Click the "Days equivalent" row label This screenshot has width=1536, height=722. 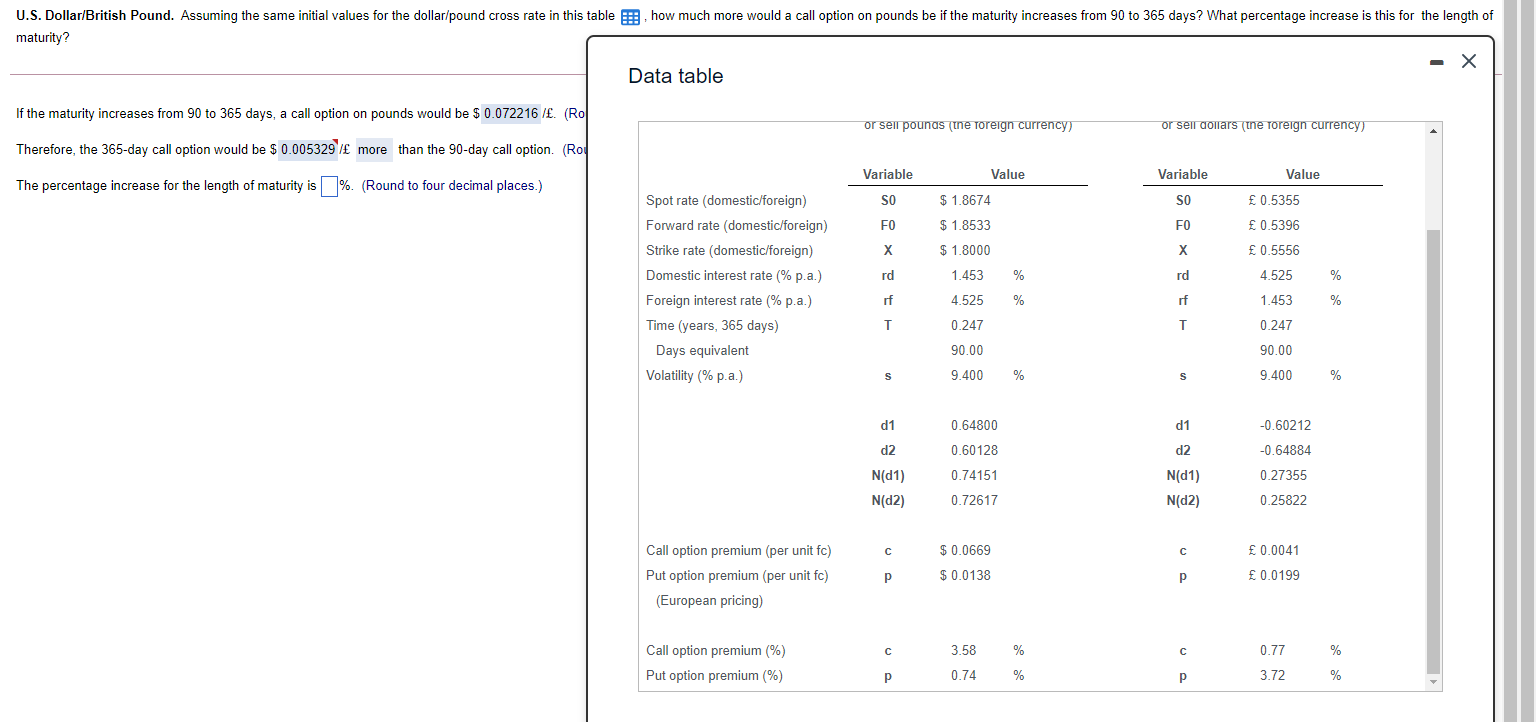coord(702,351)
